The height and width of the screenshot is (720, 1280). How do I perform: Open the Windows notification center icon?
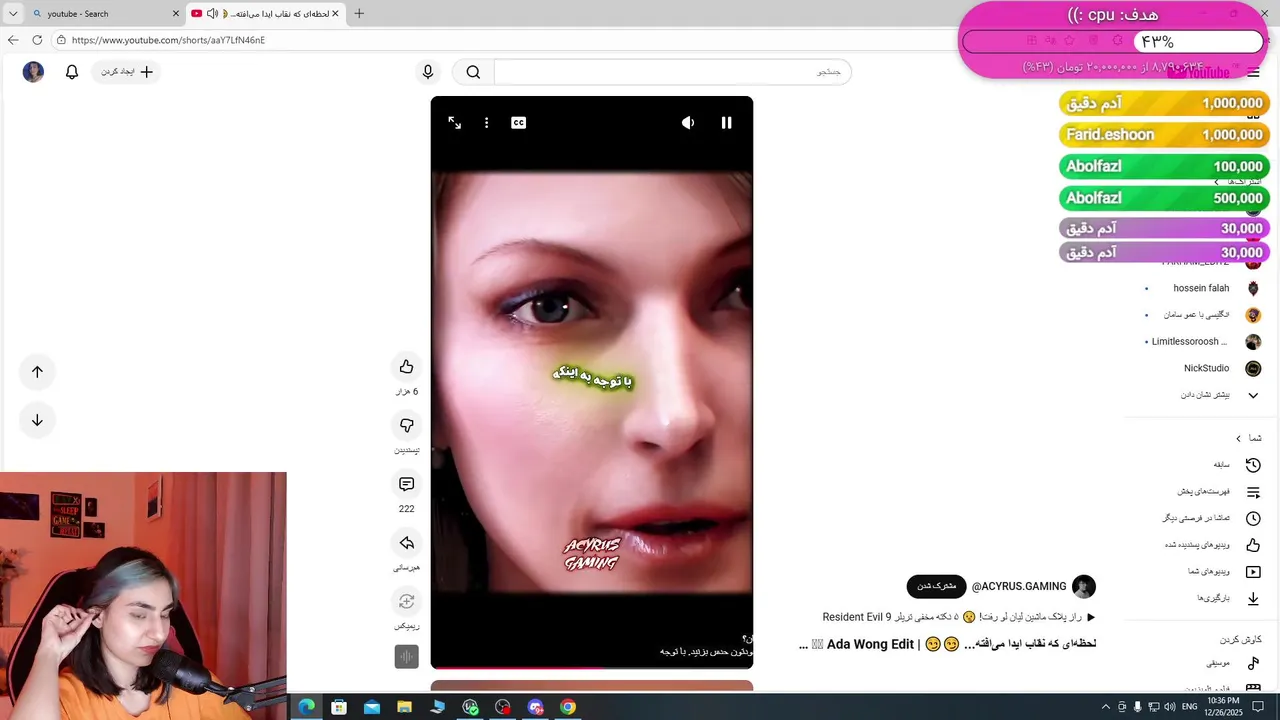click(1259, 707)
